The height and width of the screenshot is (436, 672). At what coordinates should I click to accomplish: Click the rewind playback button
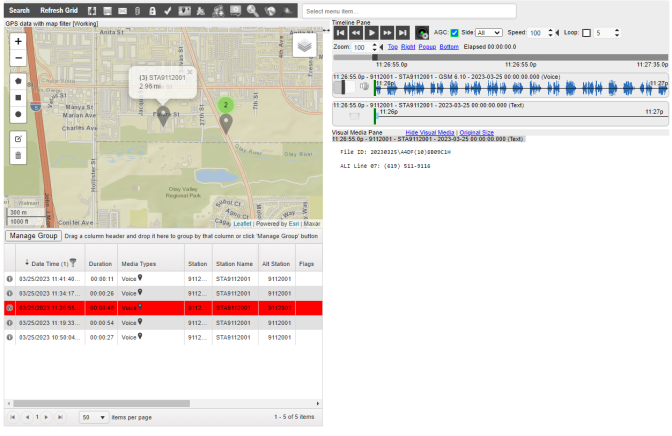pos(356,33)
